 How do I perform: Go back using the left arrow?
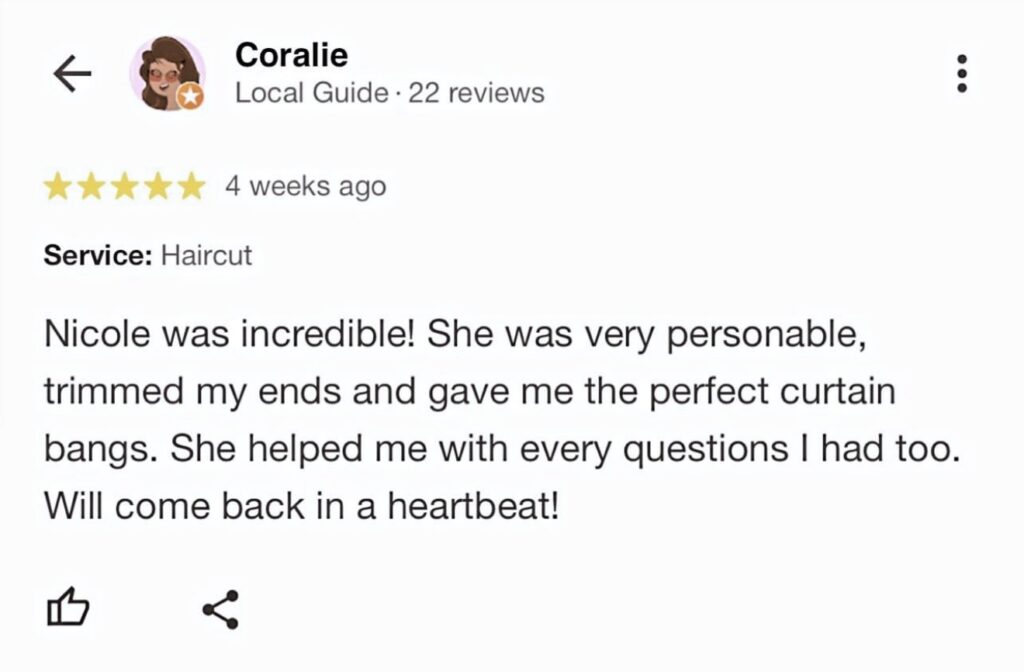[72, 74]
